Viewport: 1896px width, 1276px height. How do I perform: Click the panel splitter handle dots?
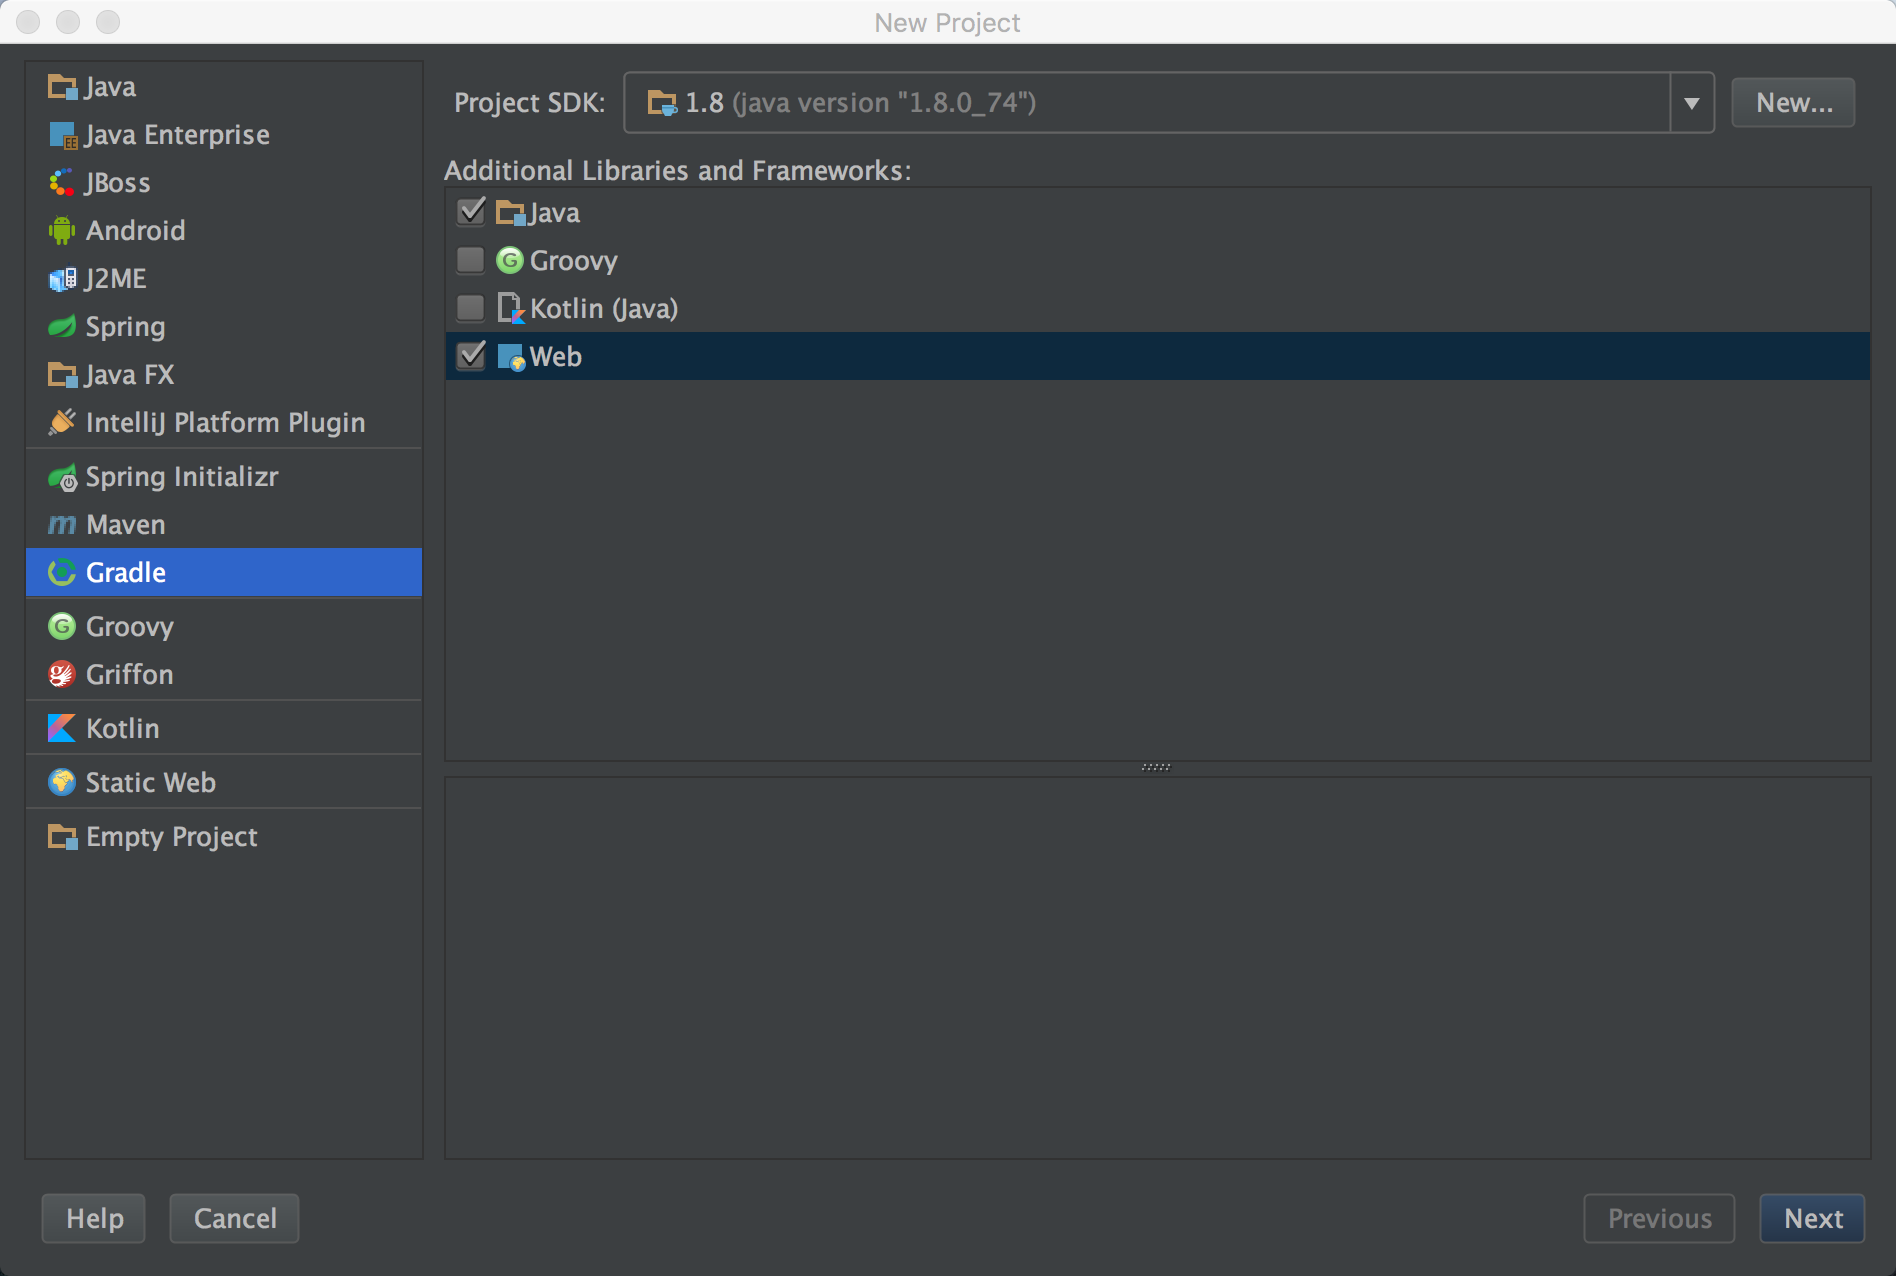[x=1156, y=768]
